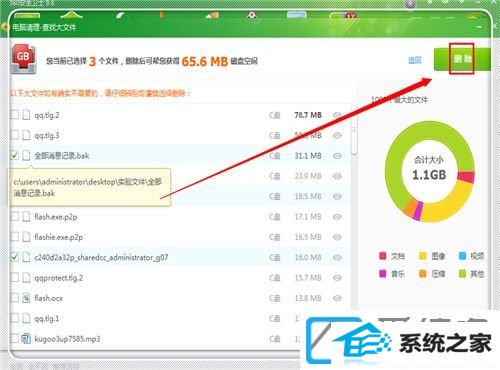Click the red GB disk icon
Screen dimensions: 500x370
(x=23, y=59)
